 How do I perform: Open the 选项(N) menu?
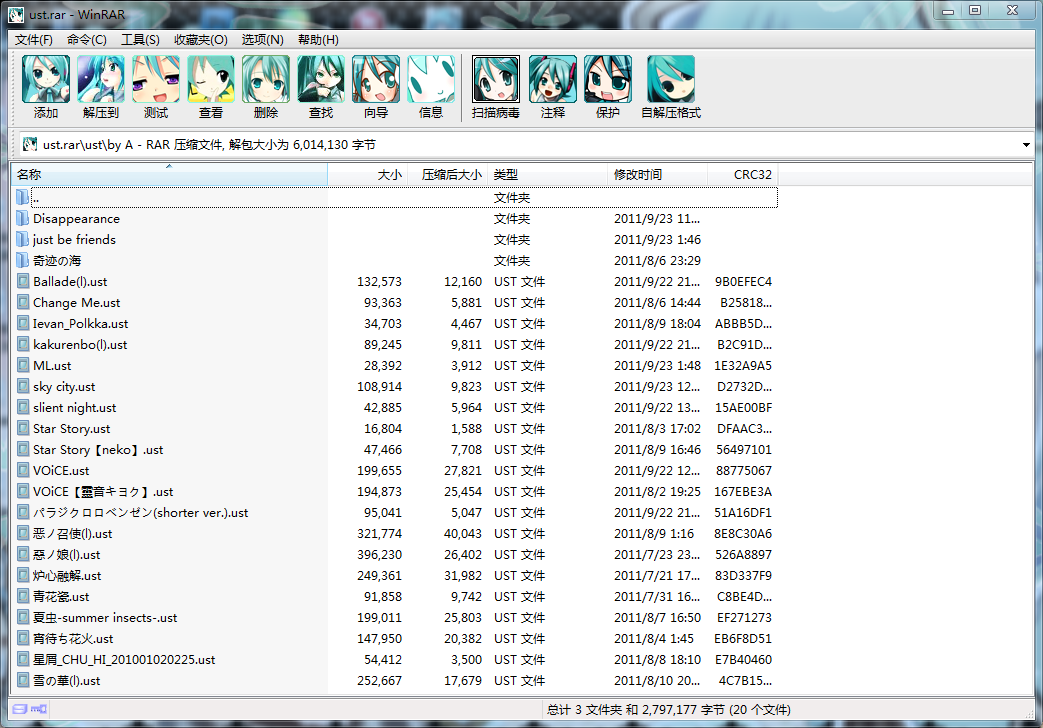[x=263, y=40]
